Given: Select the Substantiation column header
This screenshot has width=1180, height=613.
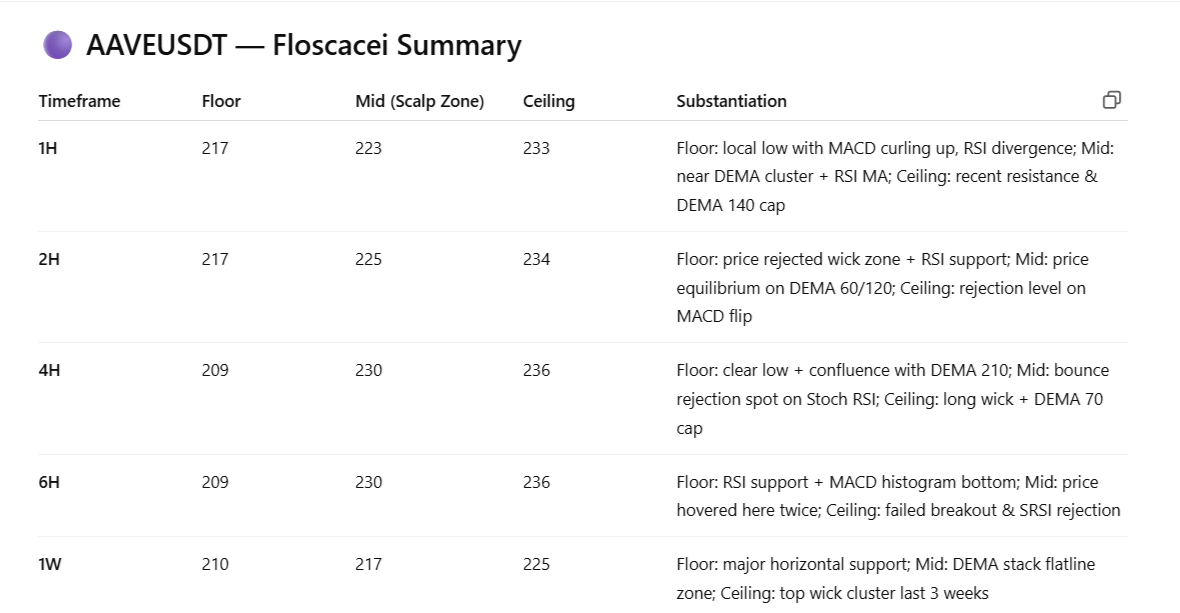Looking at the screenshot, I should [731, 101].
